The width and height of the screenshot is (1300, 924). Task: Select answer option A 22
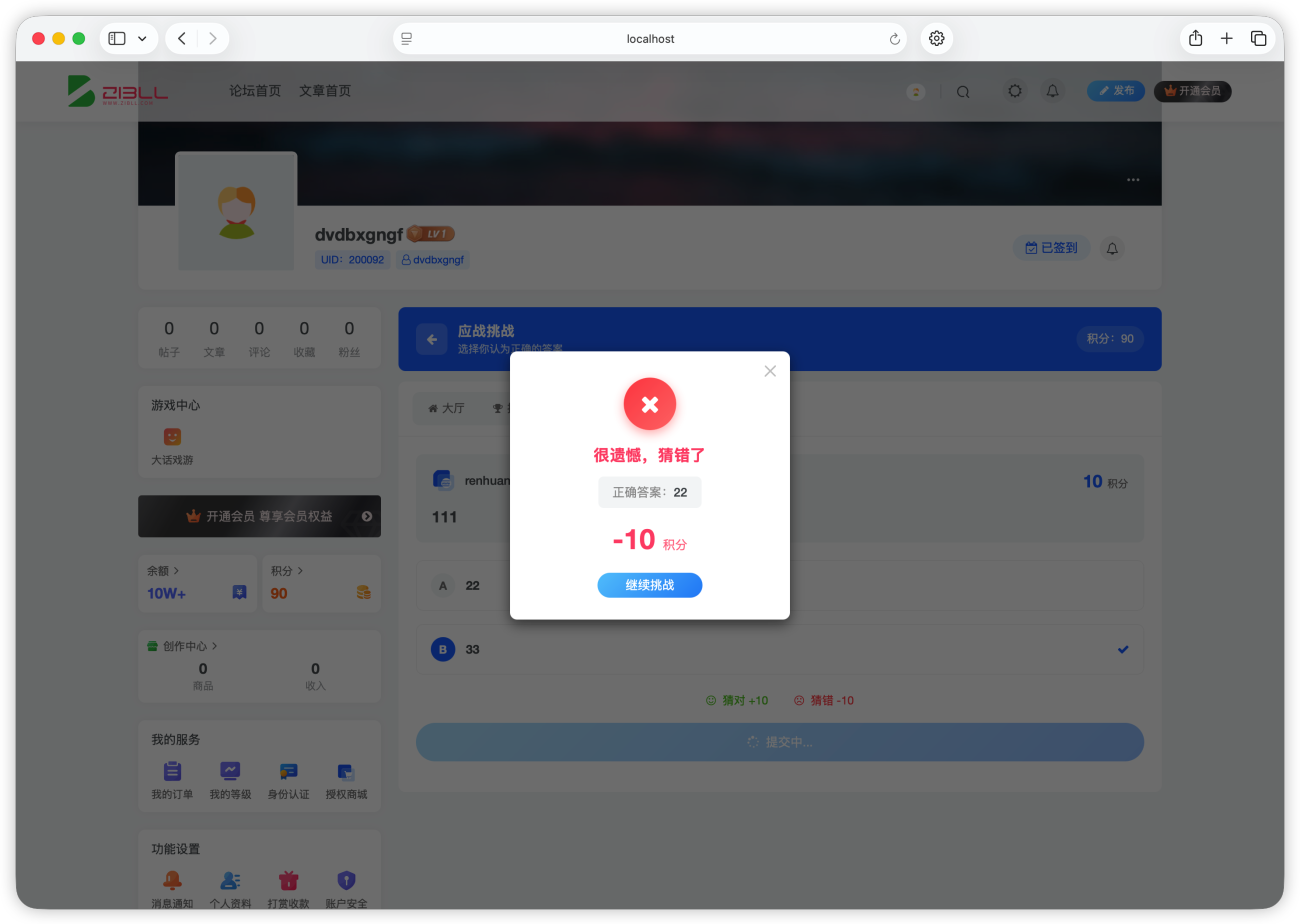780,586
